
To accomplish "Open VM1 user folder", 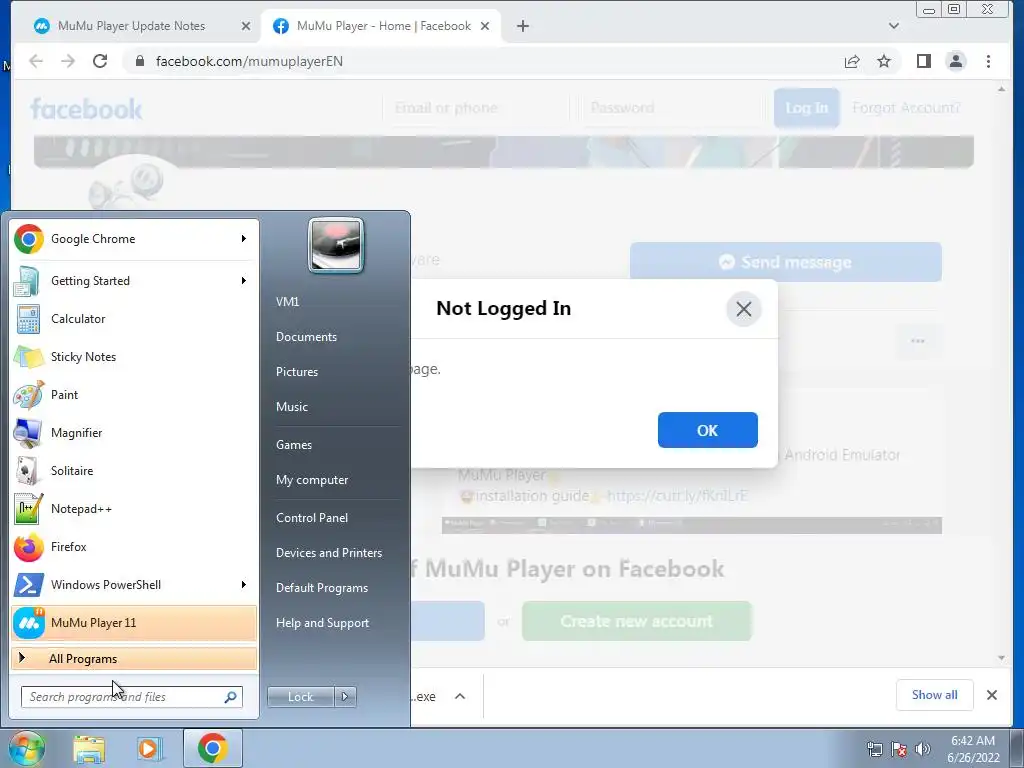I will click(x=287, y=302).
